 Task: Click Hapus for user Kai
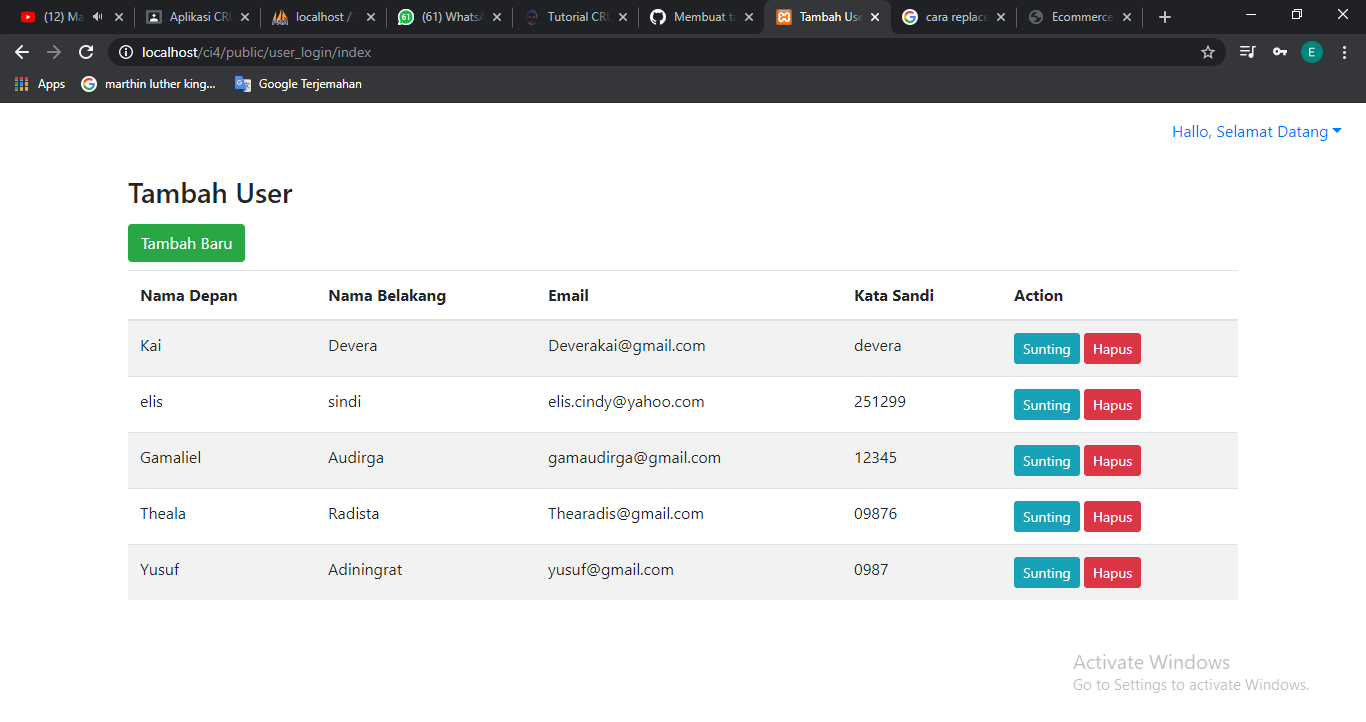(x=1112, y=349)
